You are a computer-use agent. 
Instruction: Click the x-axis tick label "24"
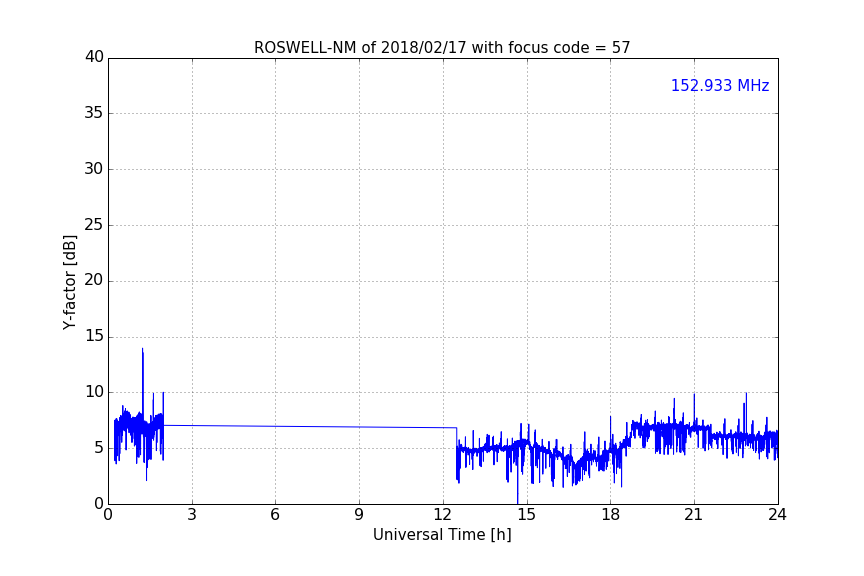(777, 515)
